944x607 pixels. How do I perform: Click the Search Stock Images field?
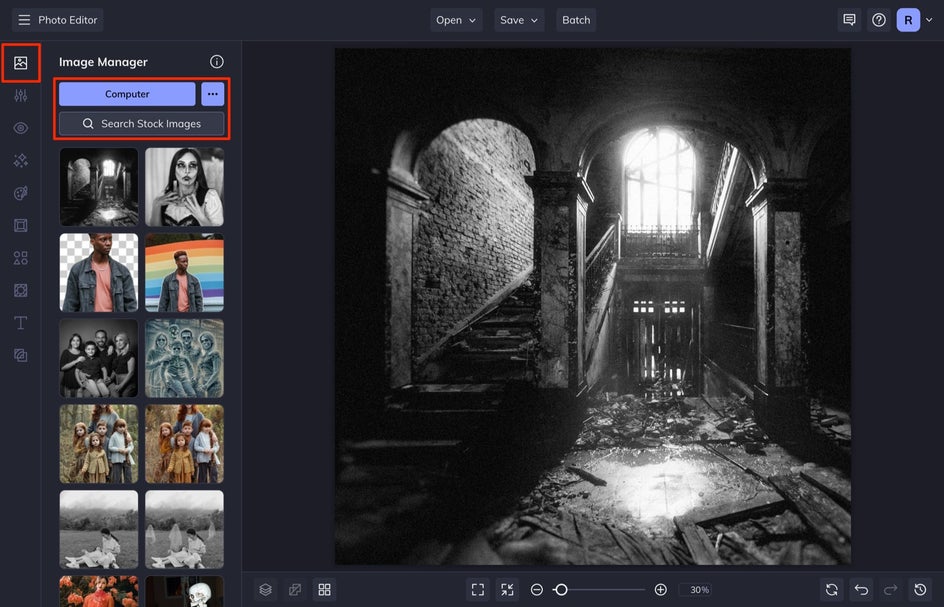(141, 123)
